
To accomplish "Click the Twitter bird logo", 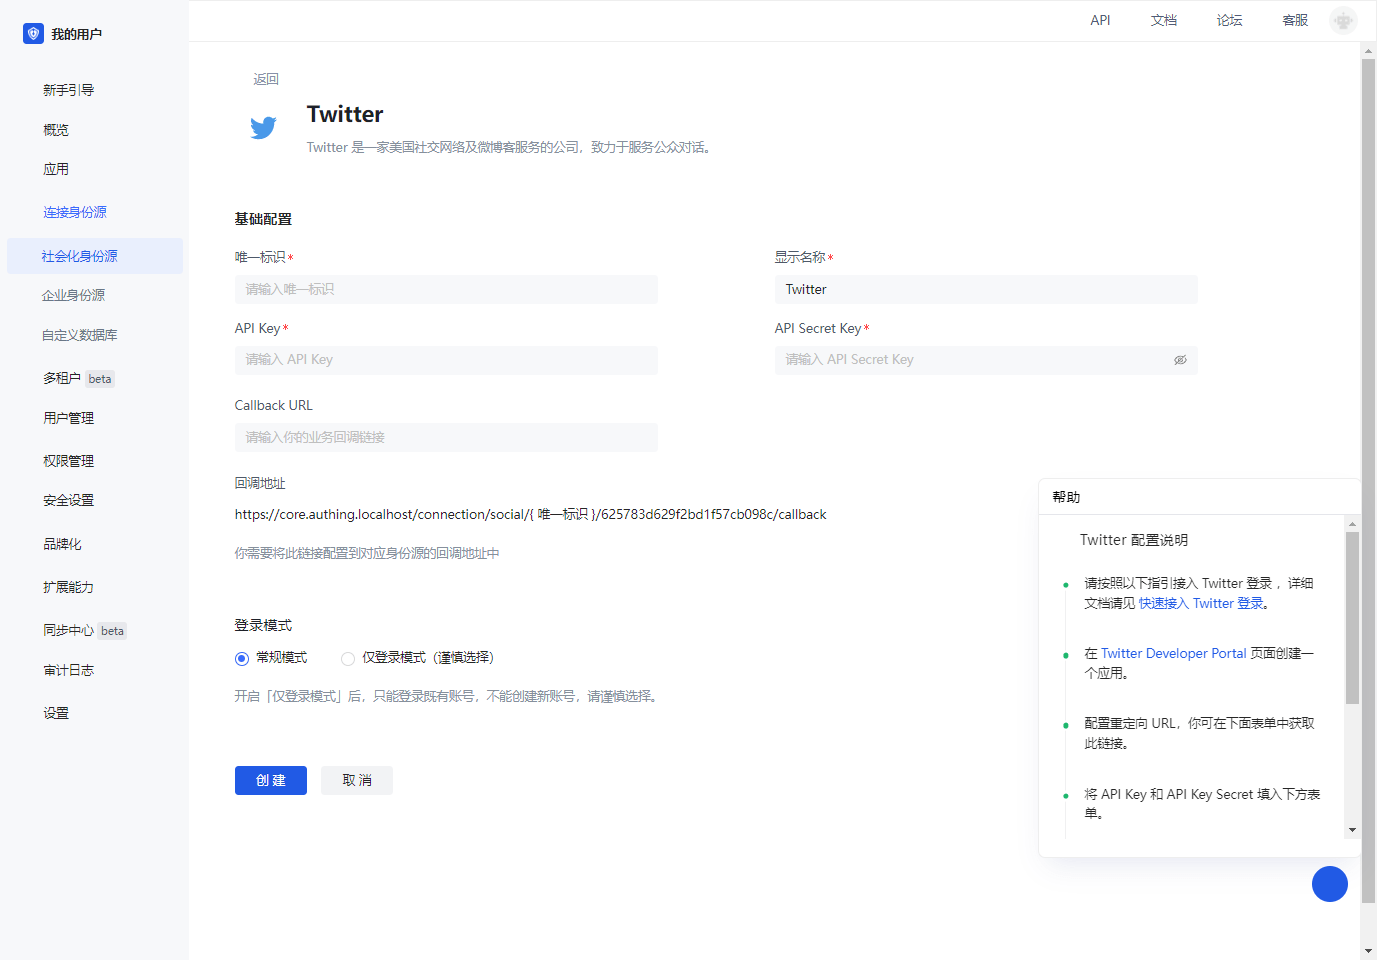I will (x=263, y=128).
